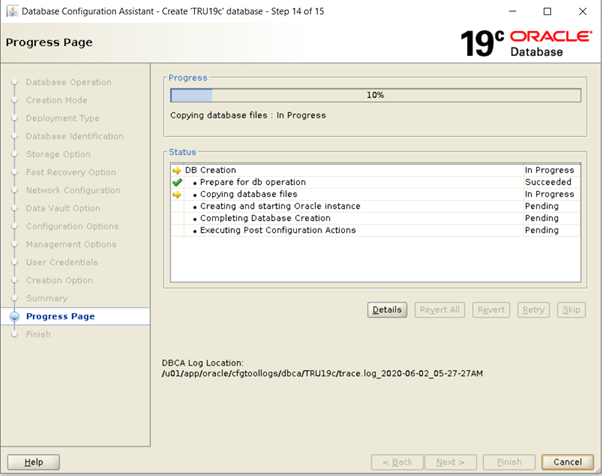Viewport: 602px width, 476px height.
Task: Click the application icon in title bar
Action: [x=11, y=11]
